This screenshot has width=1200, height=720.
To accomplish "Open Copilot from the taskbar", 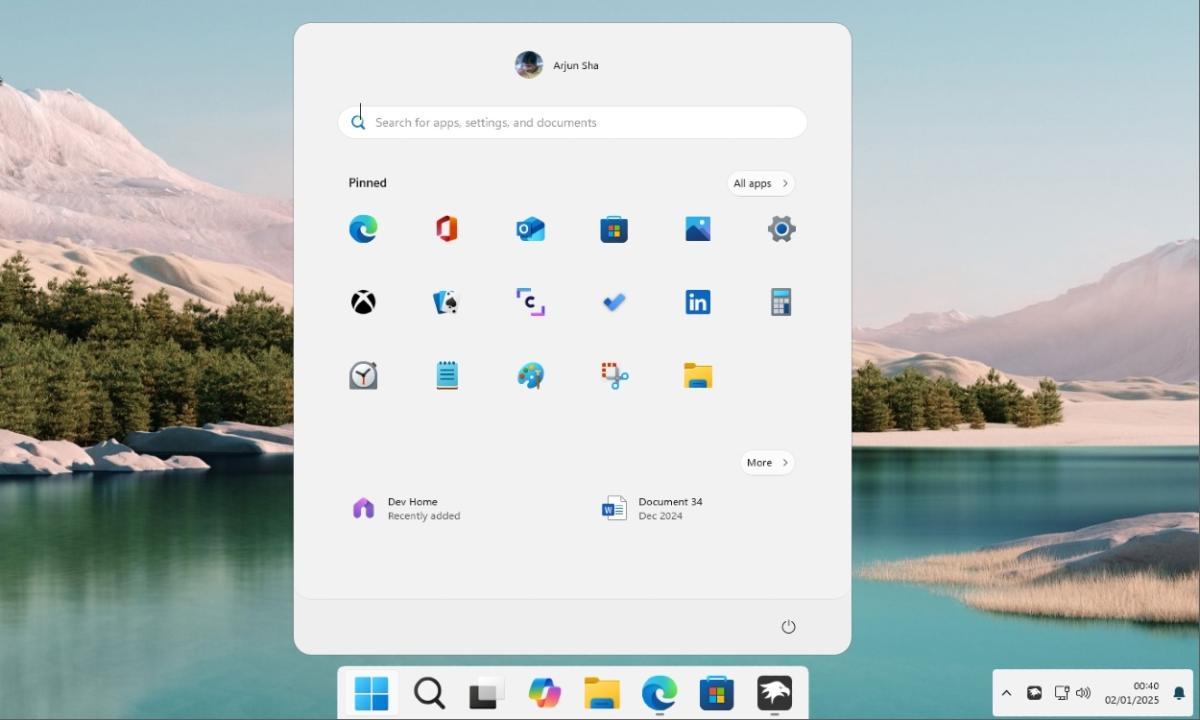I will (x=544, y=692).
